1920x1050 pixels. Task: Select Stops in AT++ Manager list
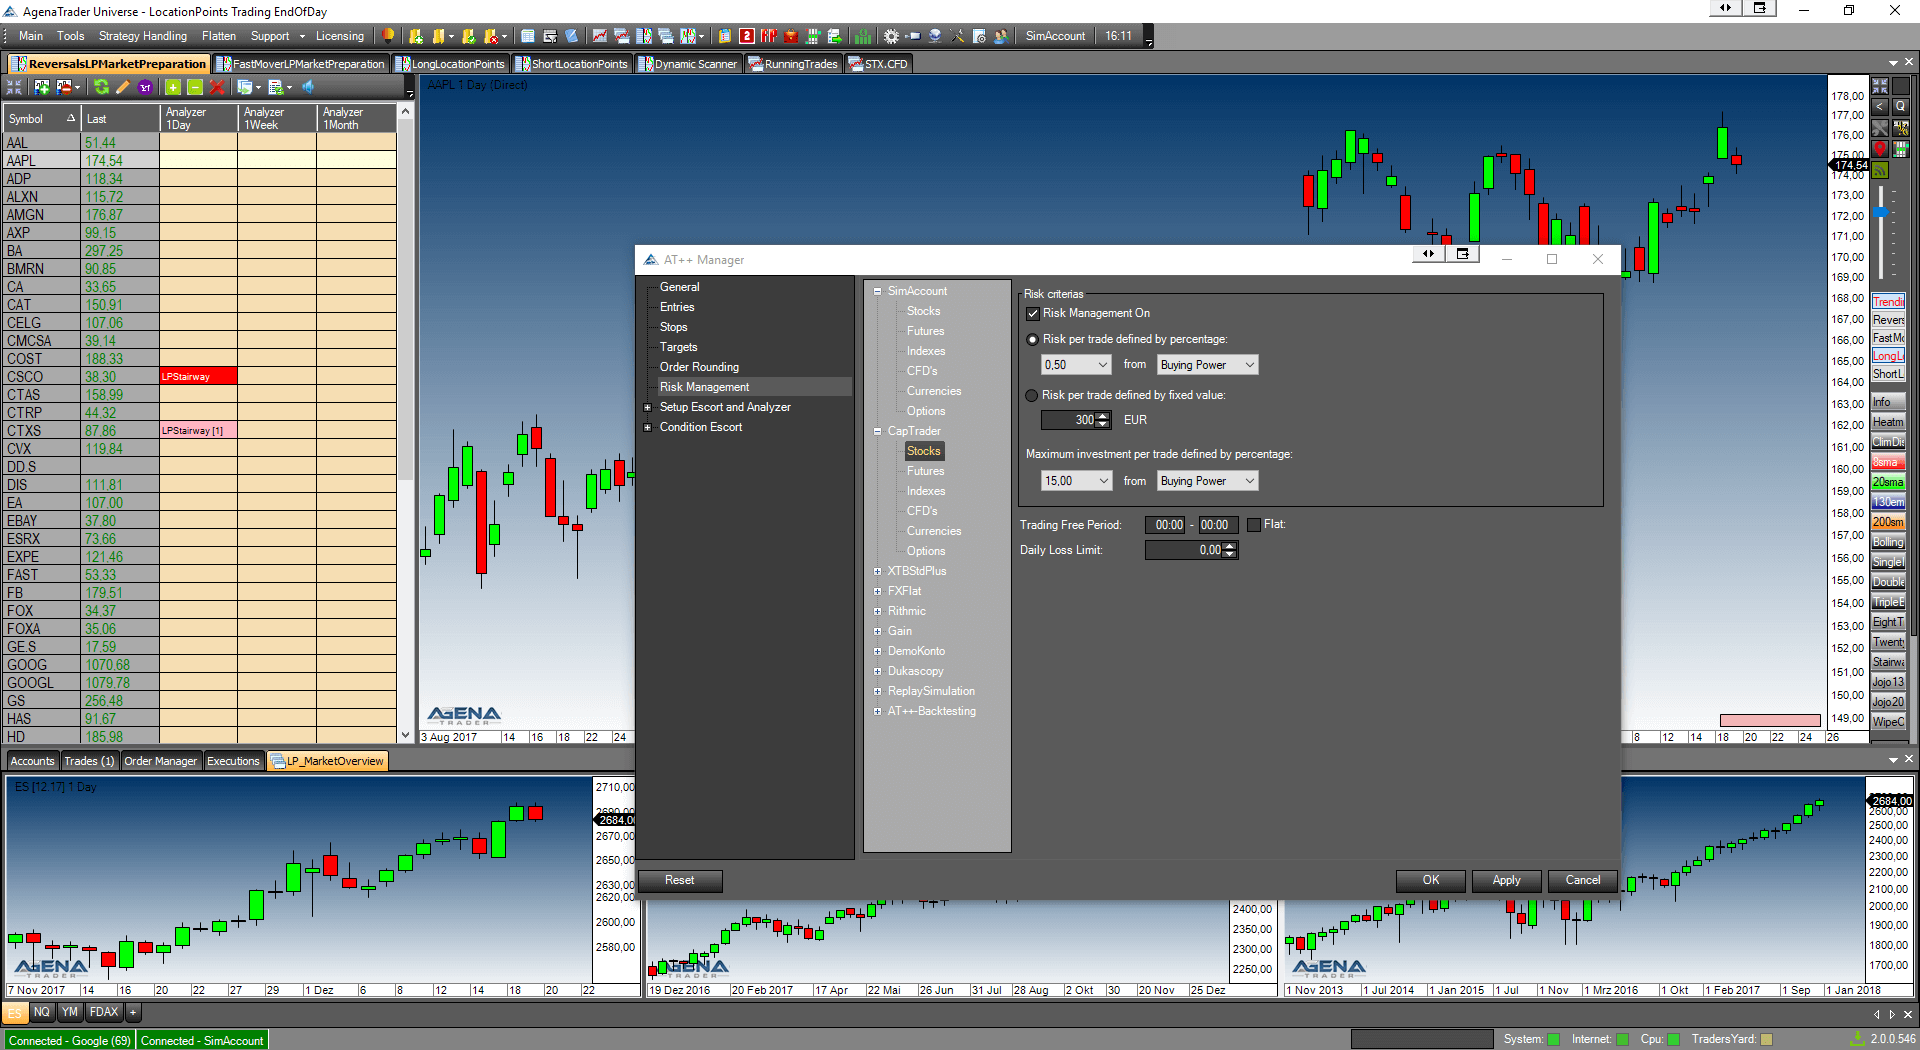click(673, 328)
